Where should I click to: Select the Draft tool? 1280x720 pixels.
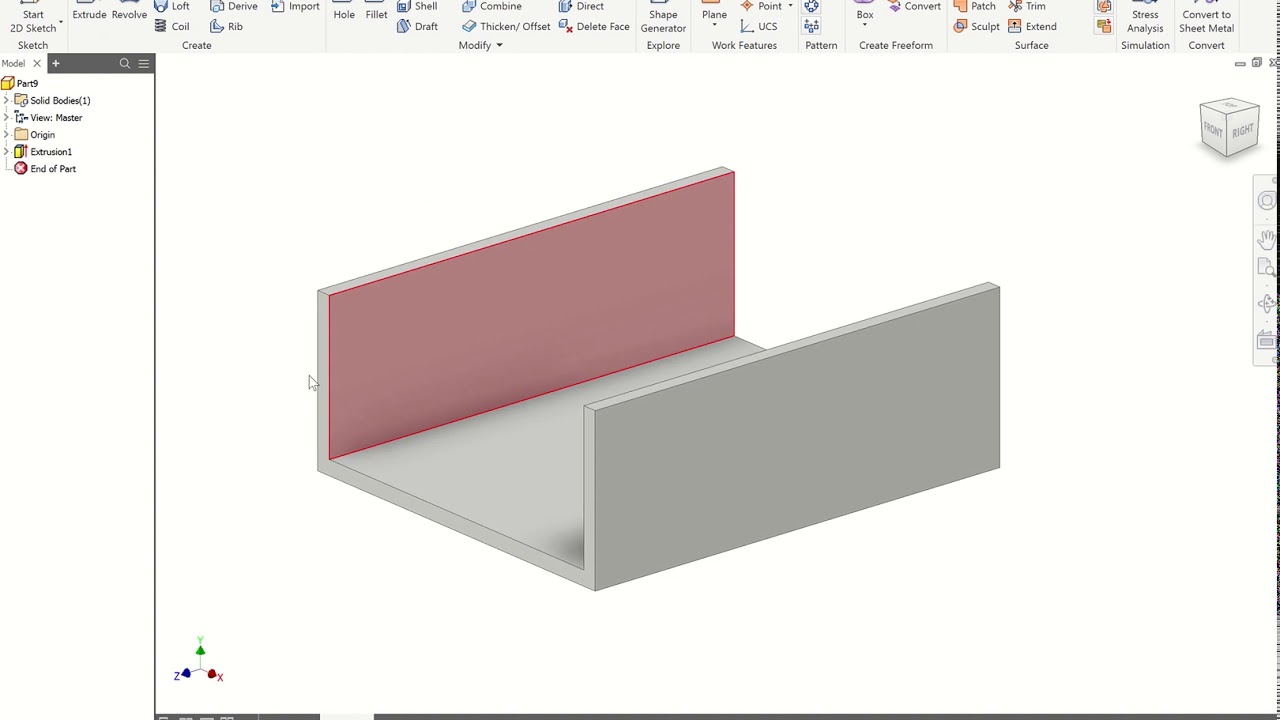(417, 26)
